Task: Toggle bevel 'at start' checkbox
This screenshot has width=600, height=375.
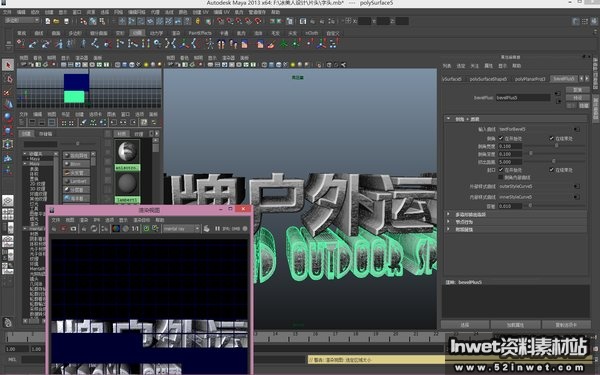Action: click(x=501, y=138)
